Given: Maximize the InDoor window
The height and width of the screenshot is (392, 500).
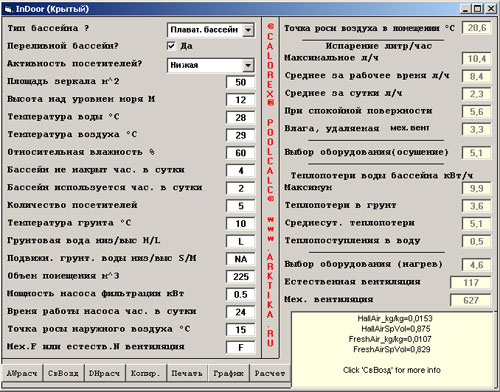Looking at the screenshot, I should (x=477, y=9).
